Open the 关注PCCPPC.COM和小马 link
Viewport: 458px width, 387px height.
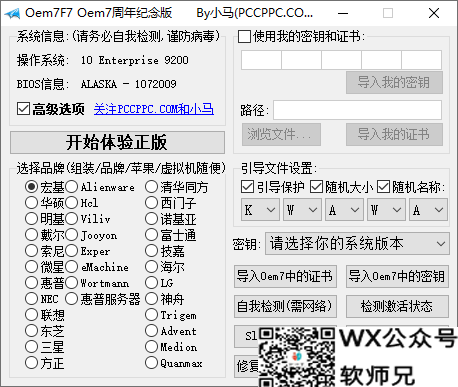click(154, 109)
